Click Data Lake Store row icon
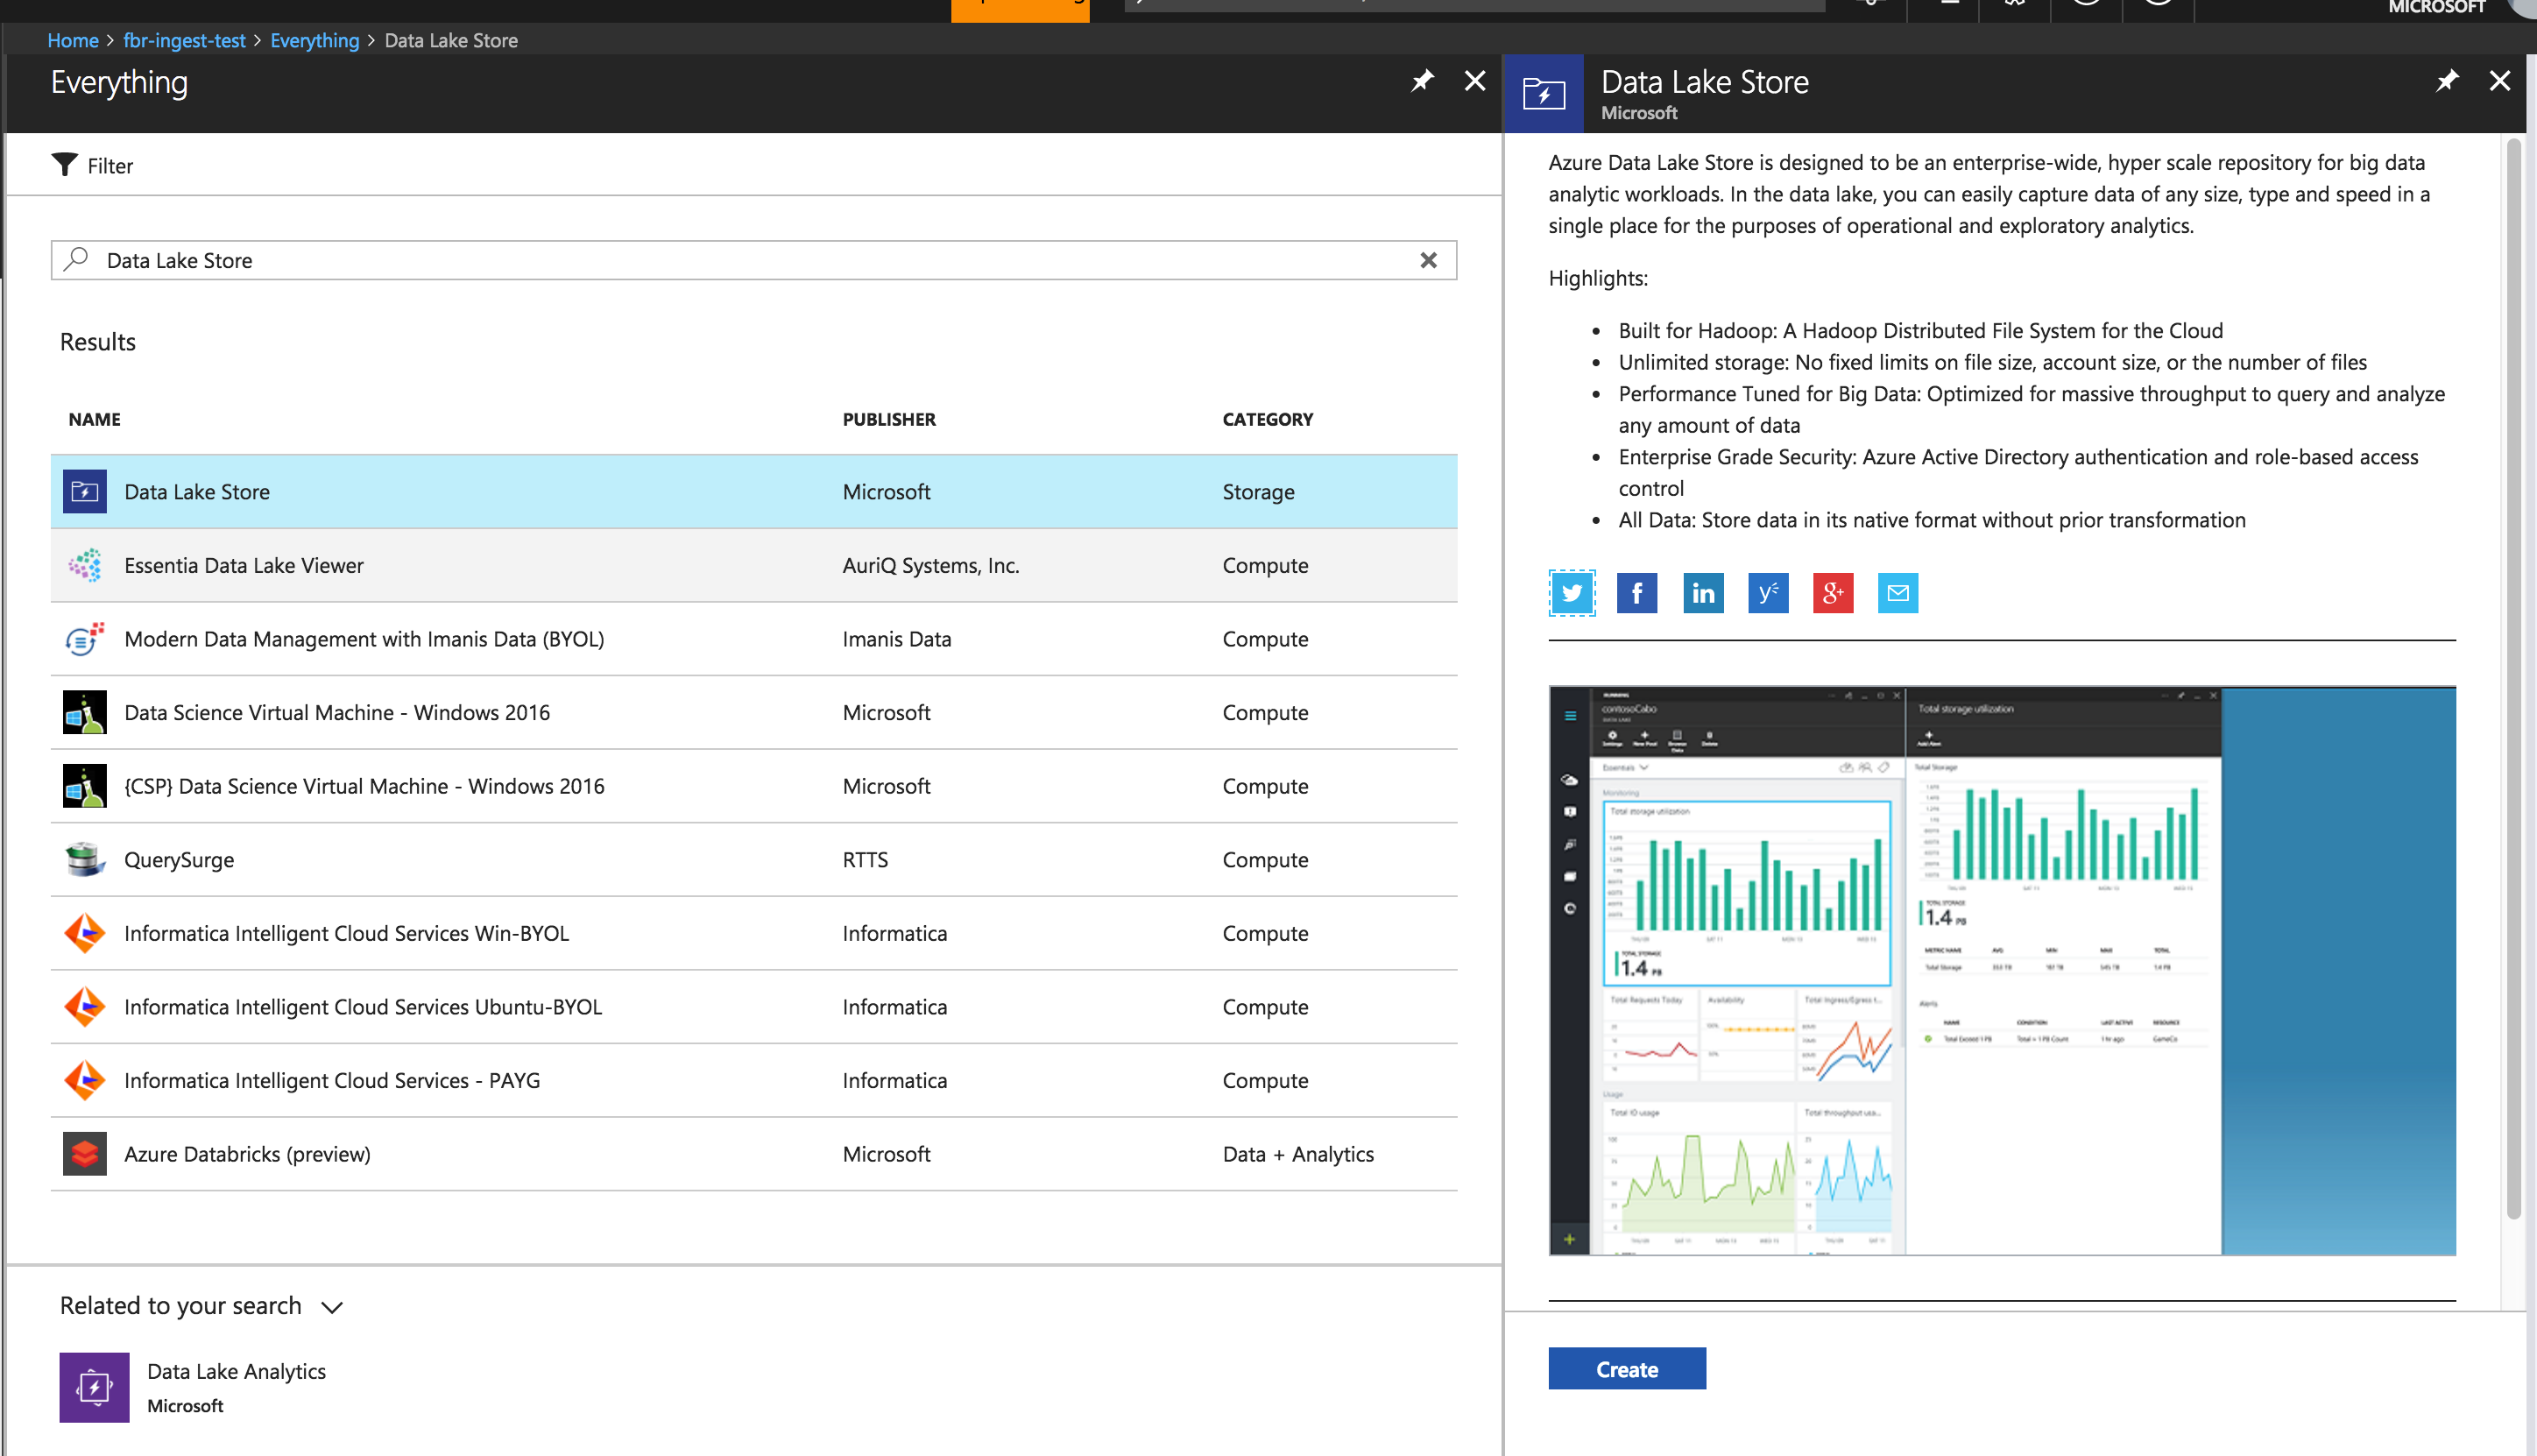 click(85, 491)
